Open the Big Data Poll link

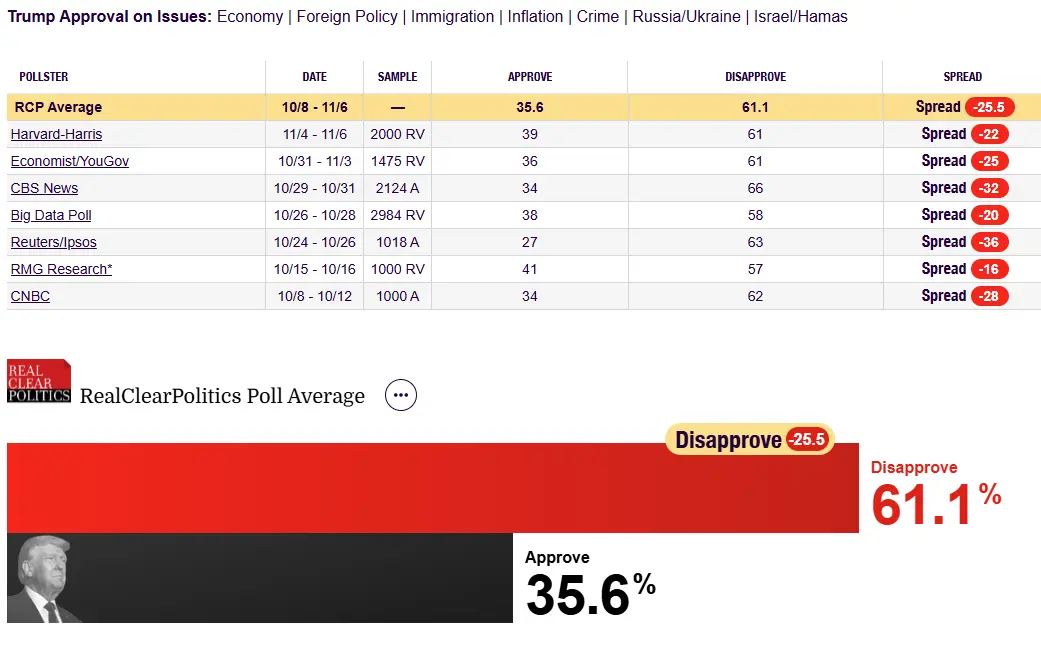pos(51,215)
